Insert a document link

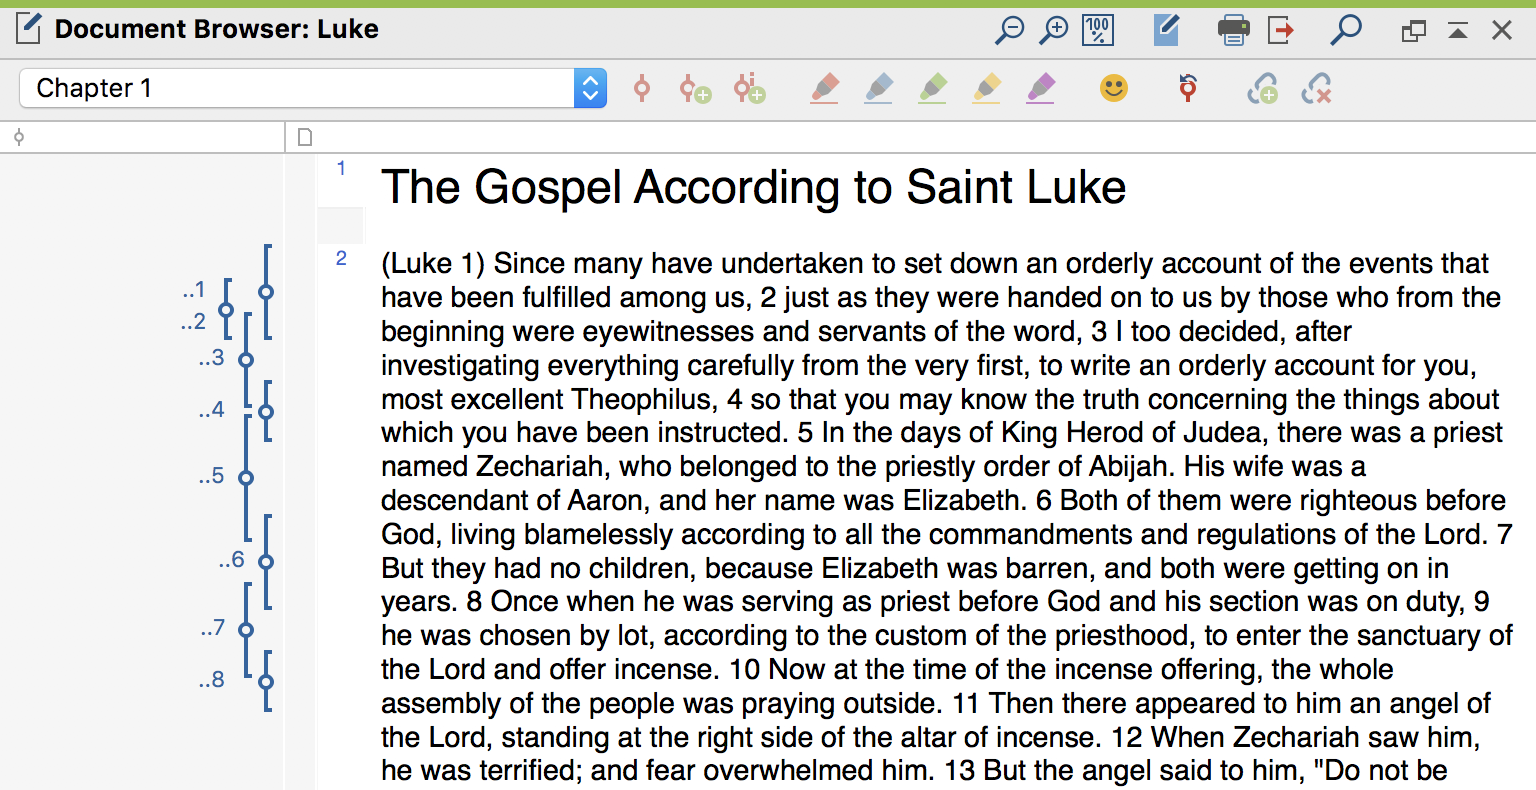[1263, 88]
